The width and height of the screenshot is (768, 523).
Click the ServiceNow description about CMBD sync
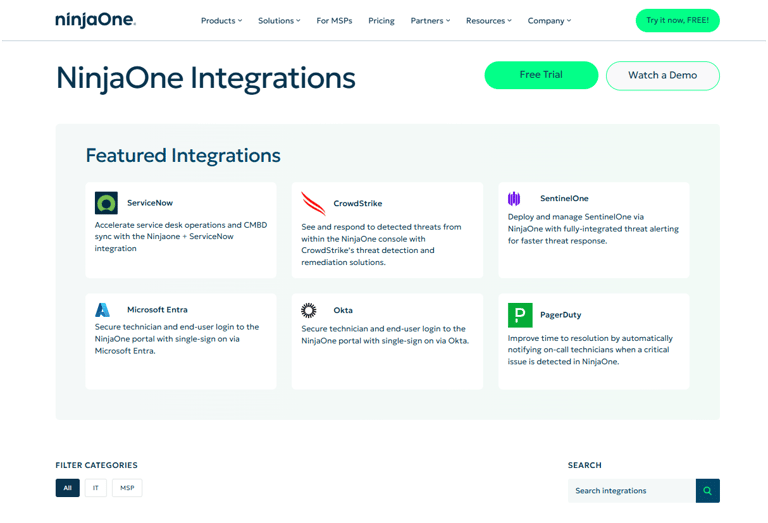181,237
